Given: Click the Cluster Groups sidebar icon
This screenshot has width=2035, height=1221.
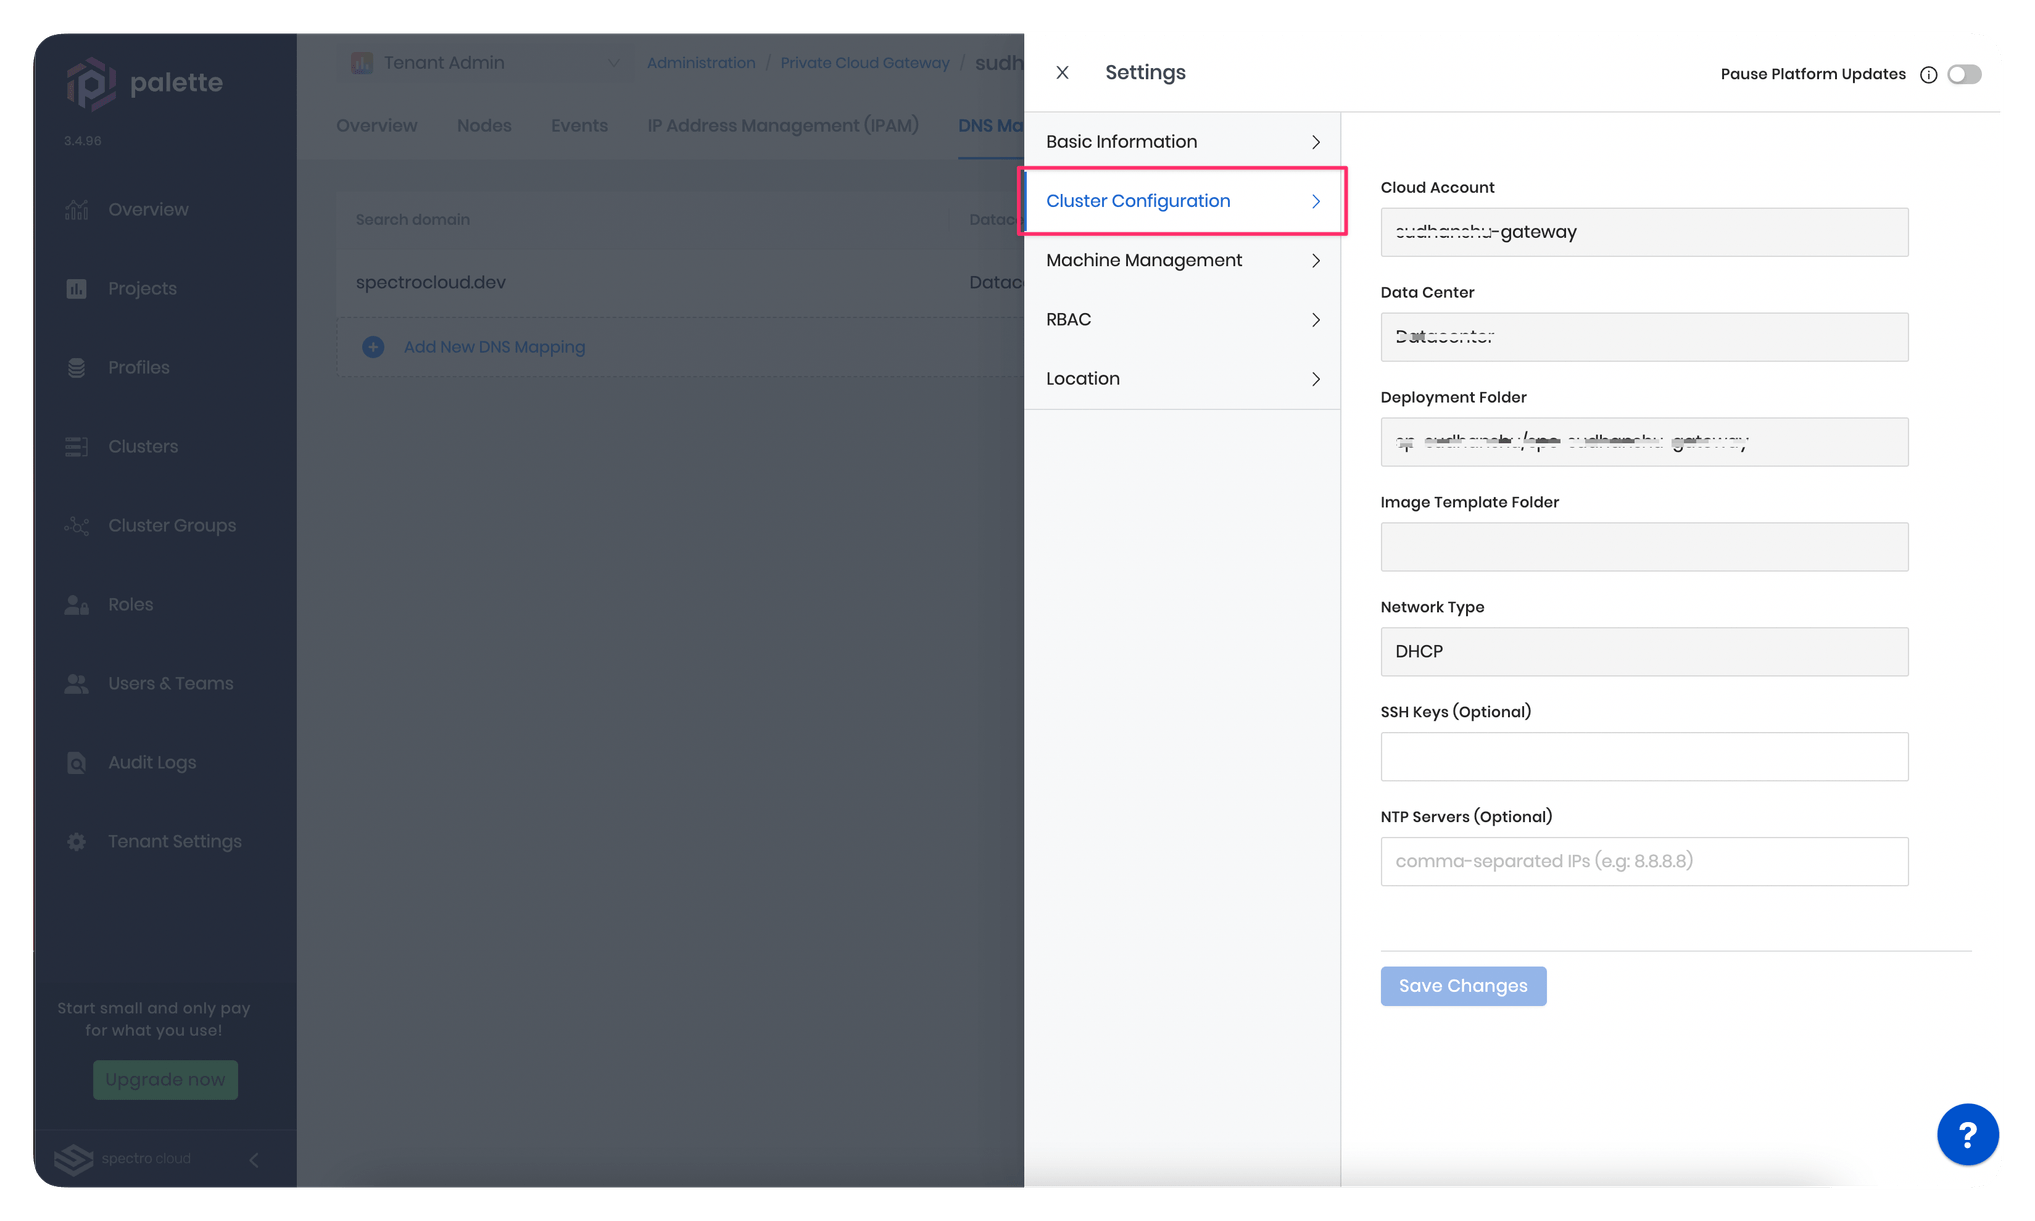Looking at the screenshot, I should 77,526.
